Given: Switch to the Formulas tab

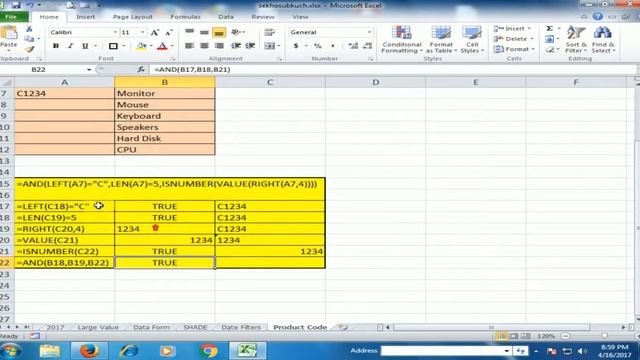Looking at the screenshot, I should (x=185, y=17).
